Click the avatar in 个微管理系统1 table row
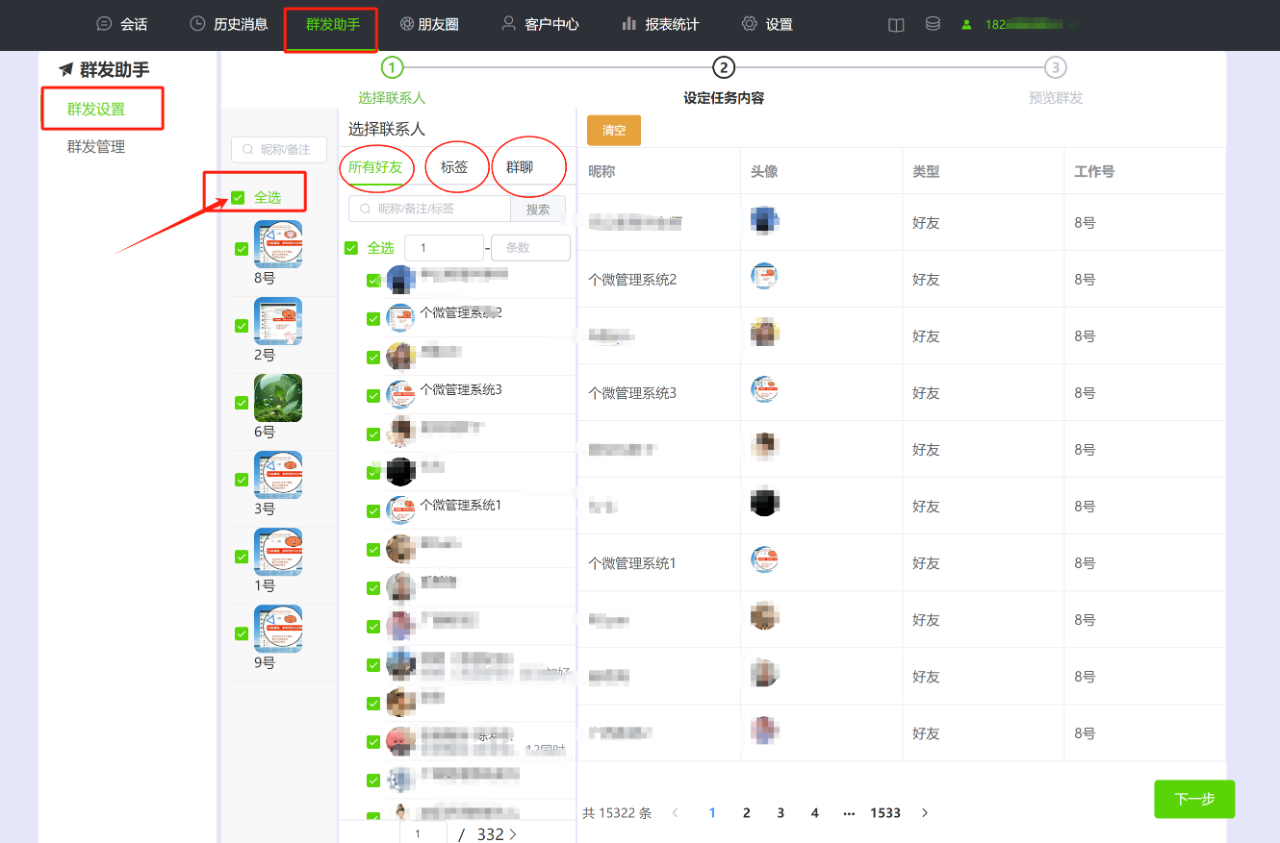Image resolution: width=1280 pixels, height=843 pixels. pos(764,560)
